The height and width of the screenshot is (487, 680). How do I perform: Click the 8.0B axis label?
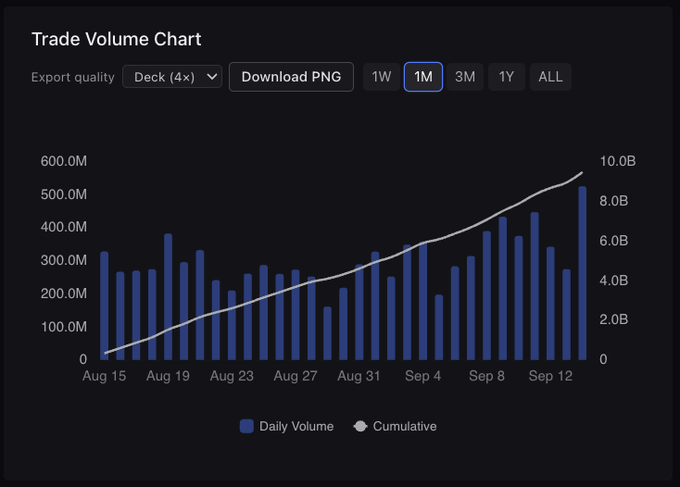tap(614, 201)
